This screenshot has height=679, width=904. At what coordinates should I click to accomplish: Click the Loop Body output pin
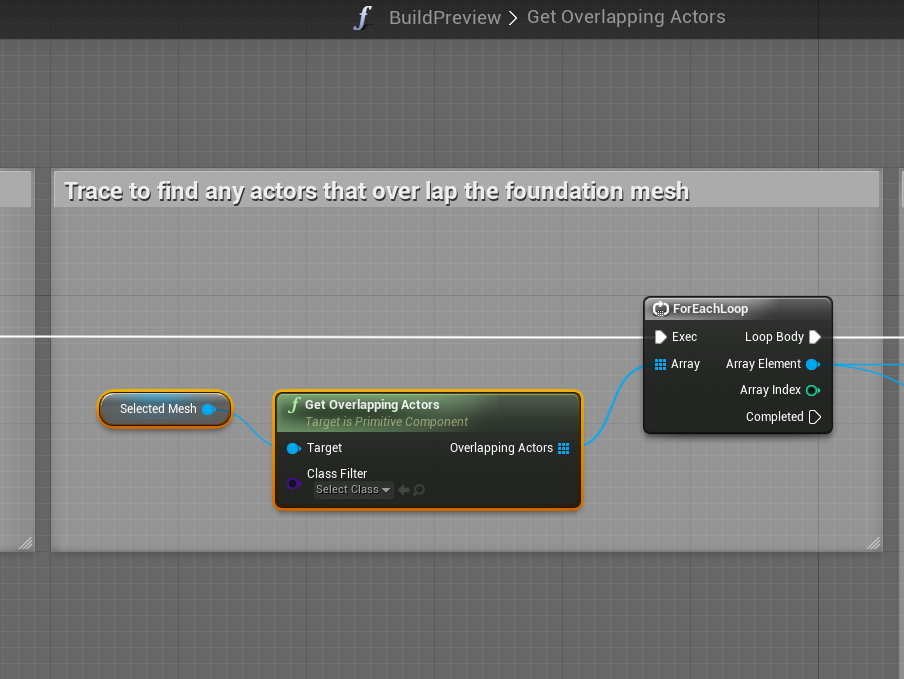815,337
